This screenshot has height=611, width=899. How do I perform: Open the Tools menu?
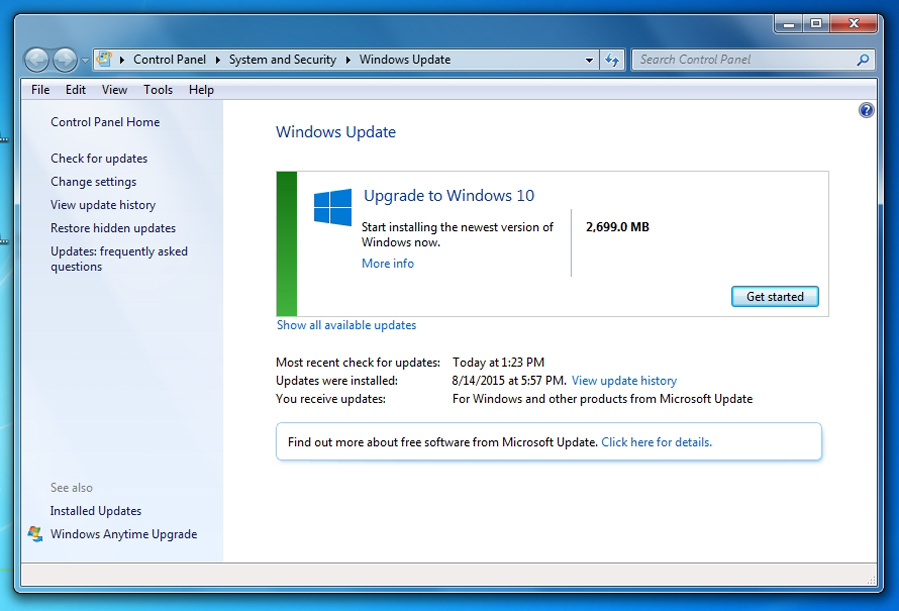tap(158, 90)
